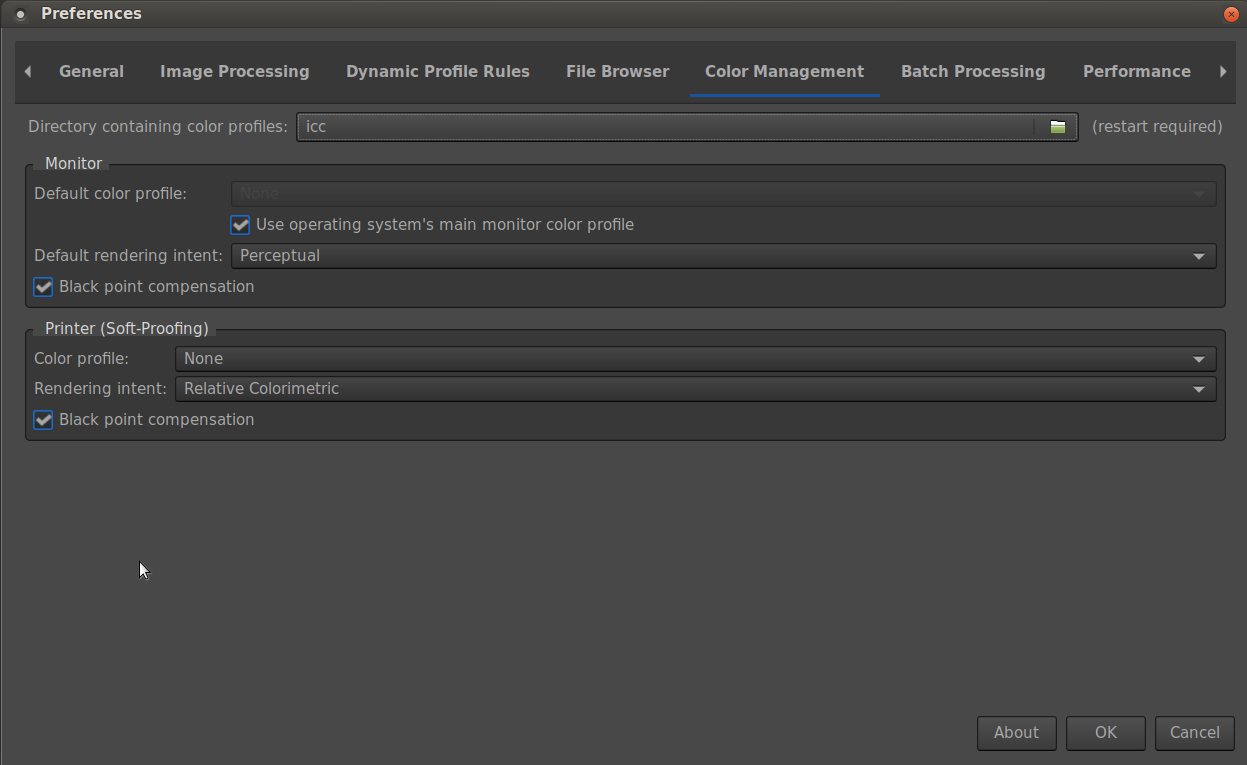Switch to the Batch Processing tab
The image size is (1247, 765).
[x=972, y=72]
